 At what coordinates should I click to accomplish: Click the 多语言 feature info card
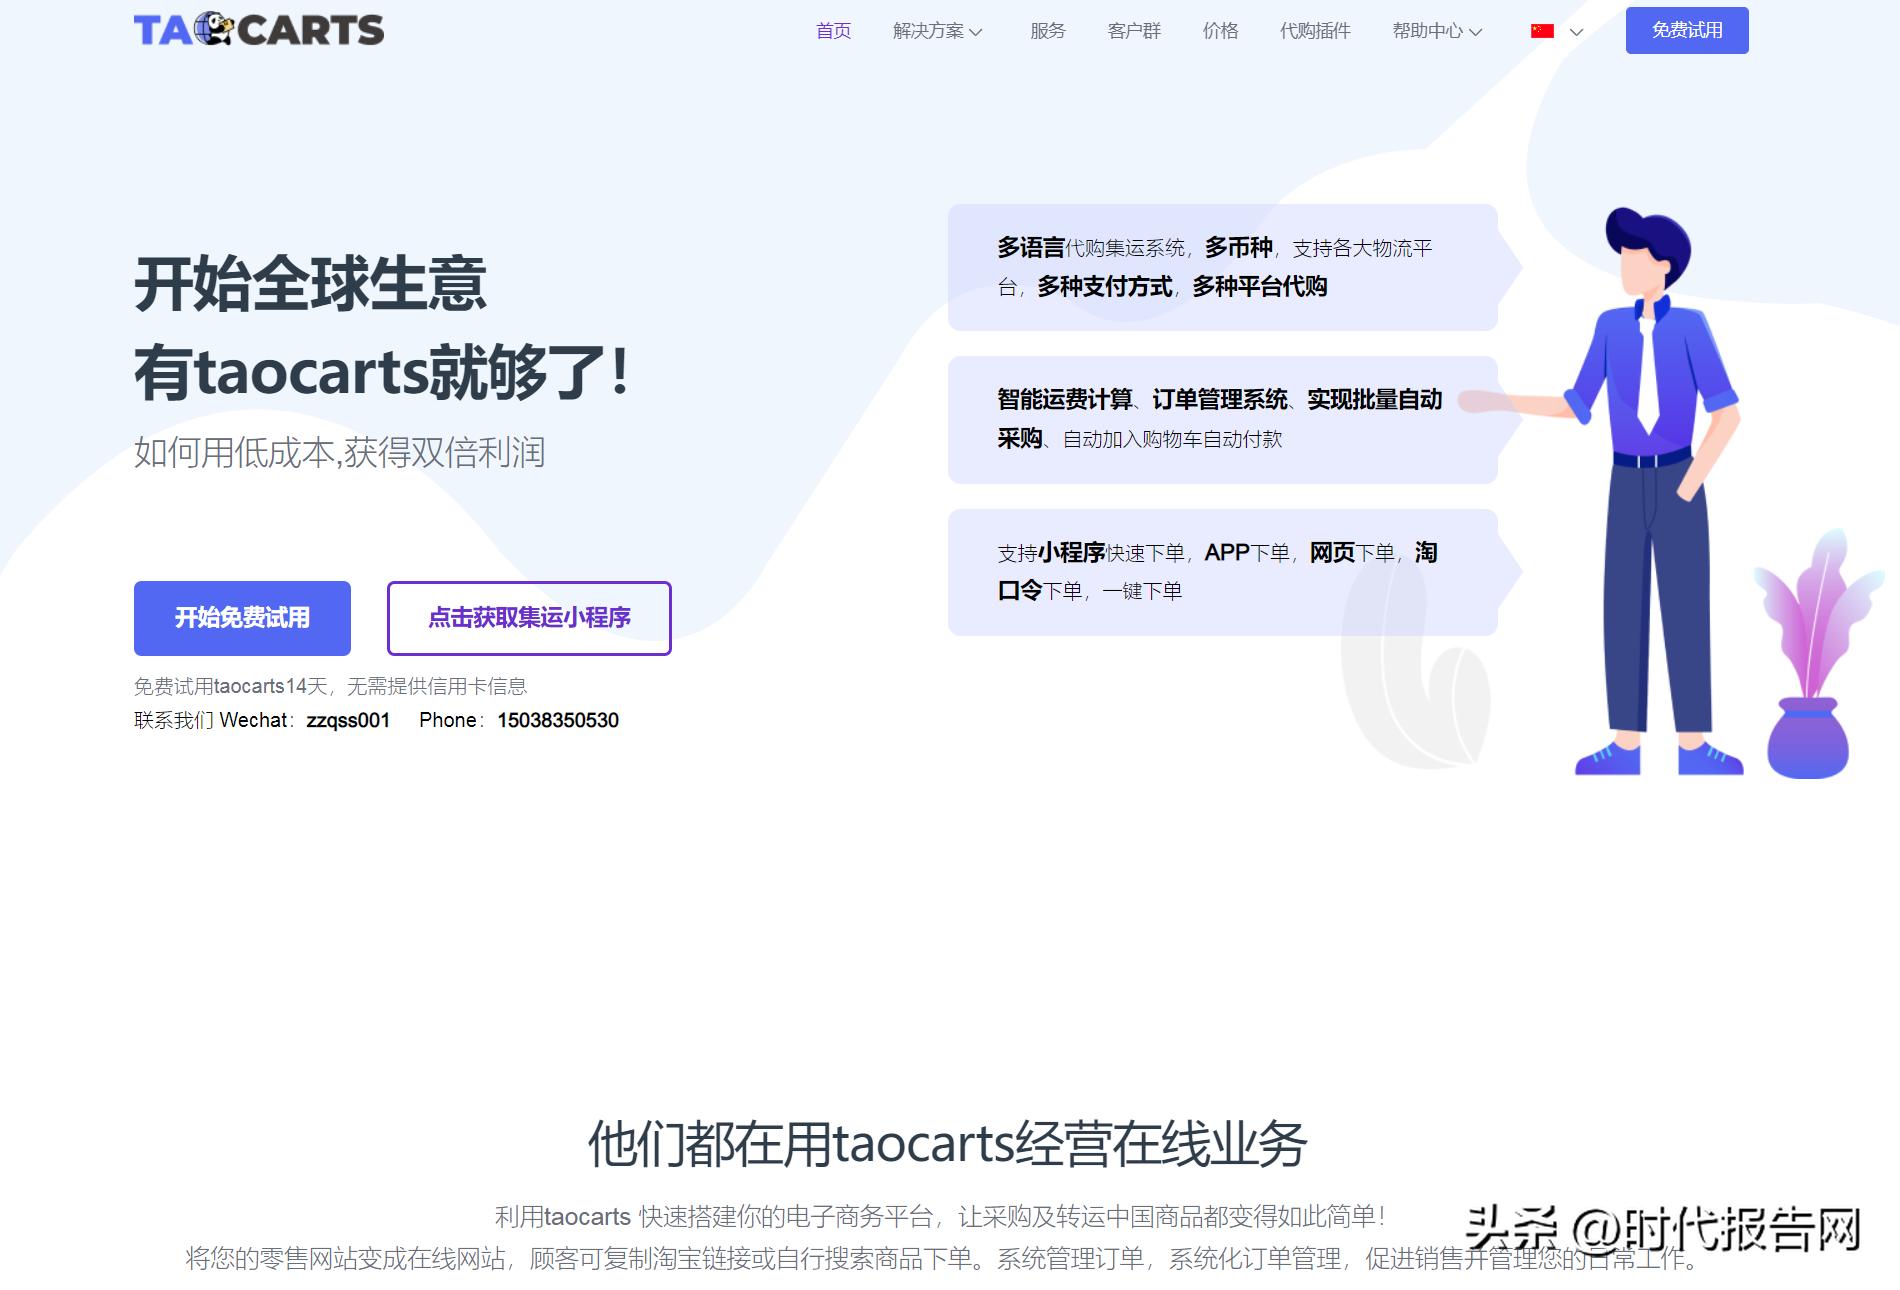tap(1220, 268)
